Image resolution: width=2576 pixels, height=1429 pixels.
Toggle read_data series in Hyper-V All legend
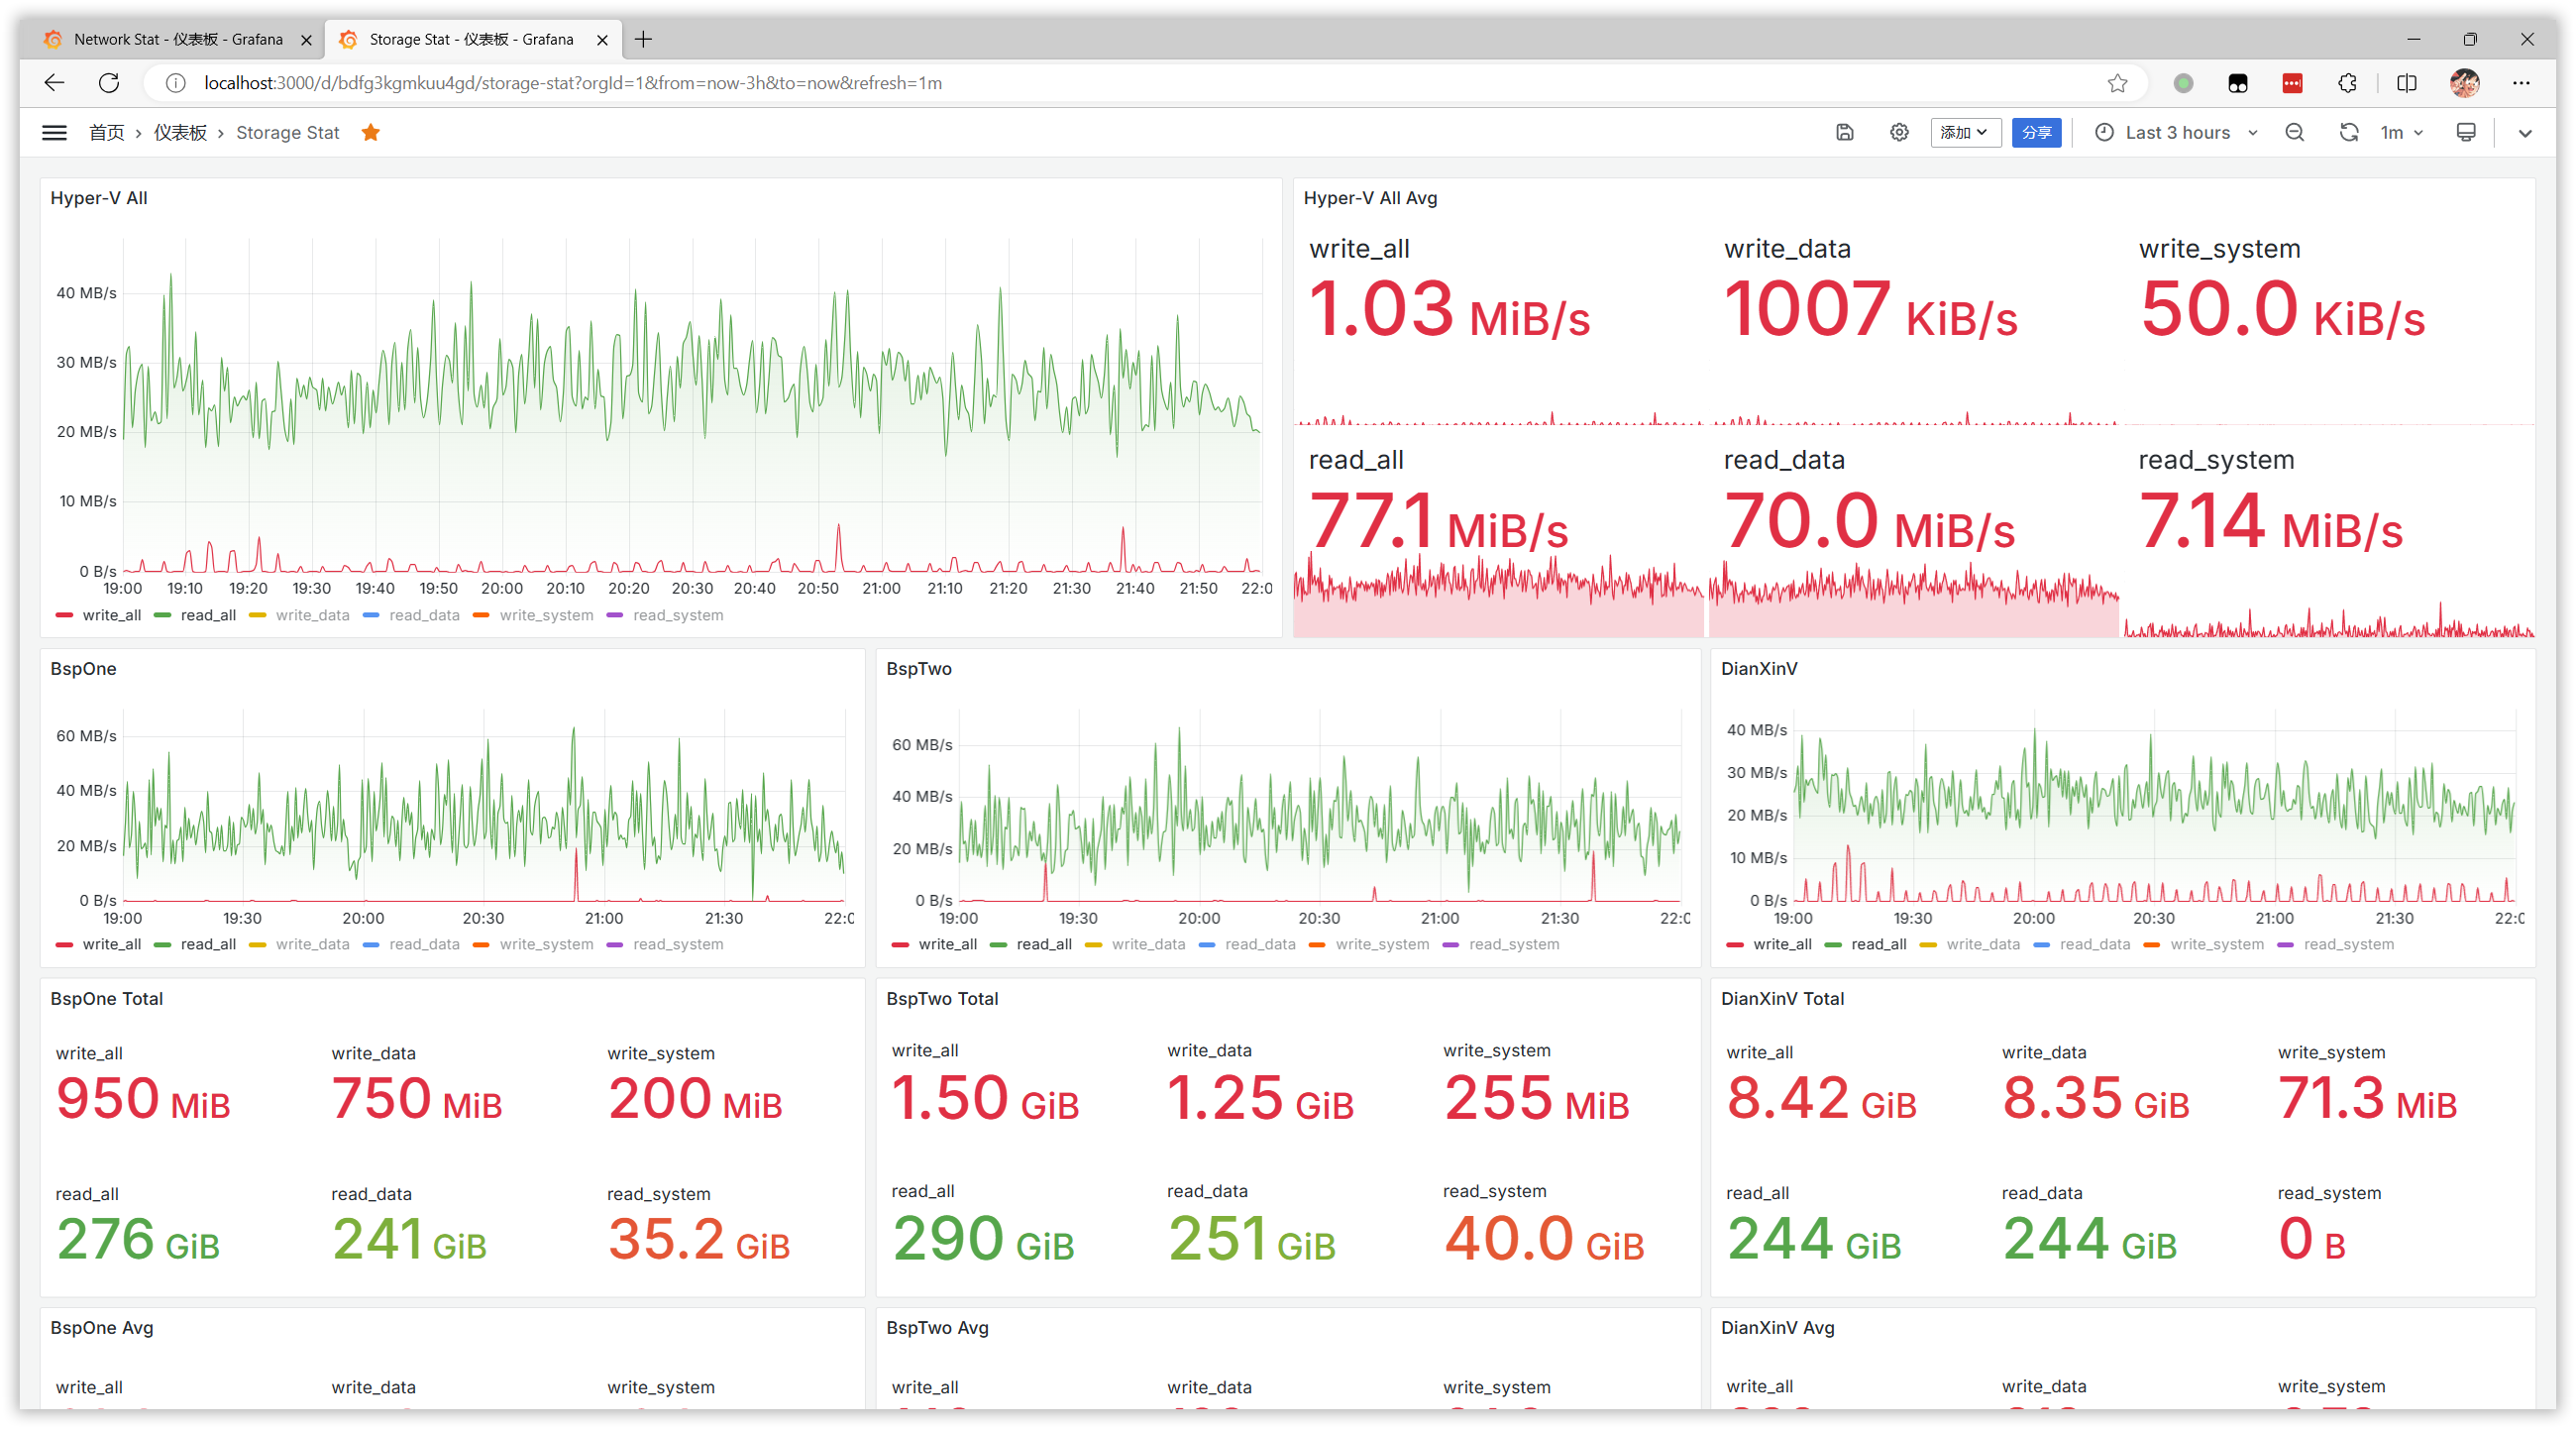click(x=424, y=615)
